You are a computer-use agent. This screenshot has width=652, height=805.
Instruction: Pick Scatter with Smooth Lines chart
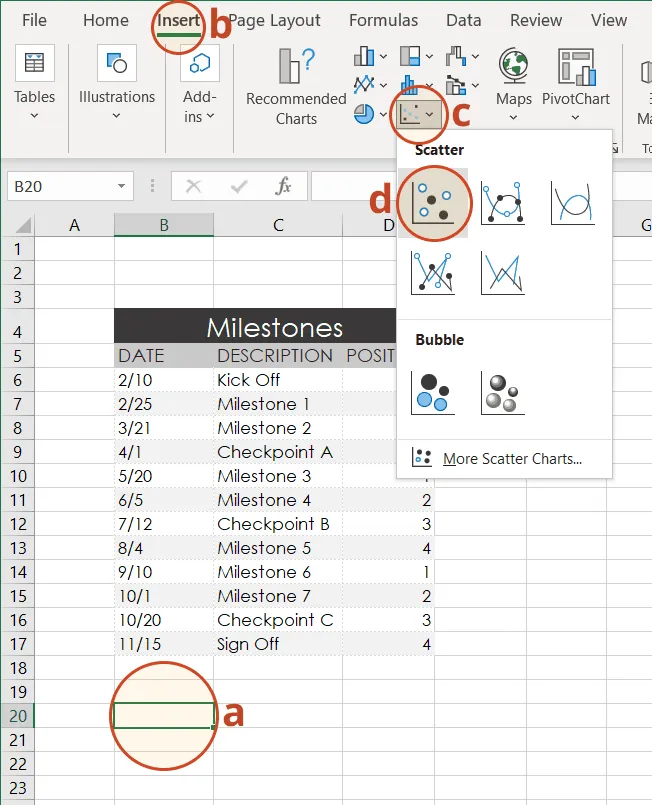tap(572, 203)
